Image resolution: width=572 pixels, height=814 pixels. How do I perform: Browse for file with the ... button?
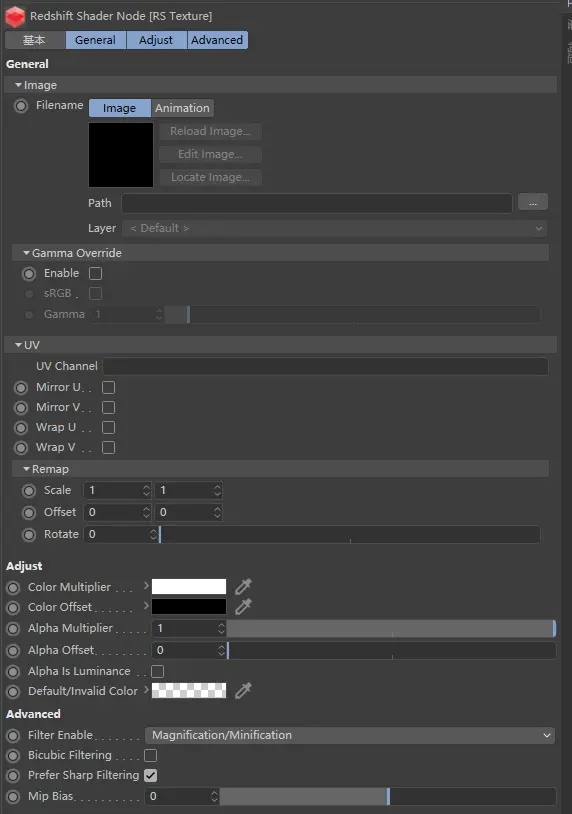point(533,202)
